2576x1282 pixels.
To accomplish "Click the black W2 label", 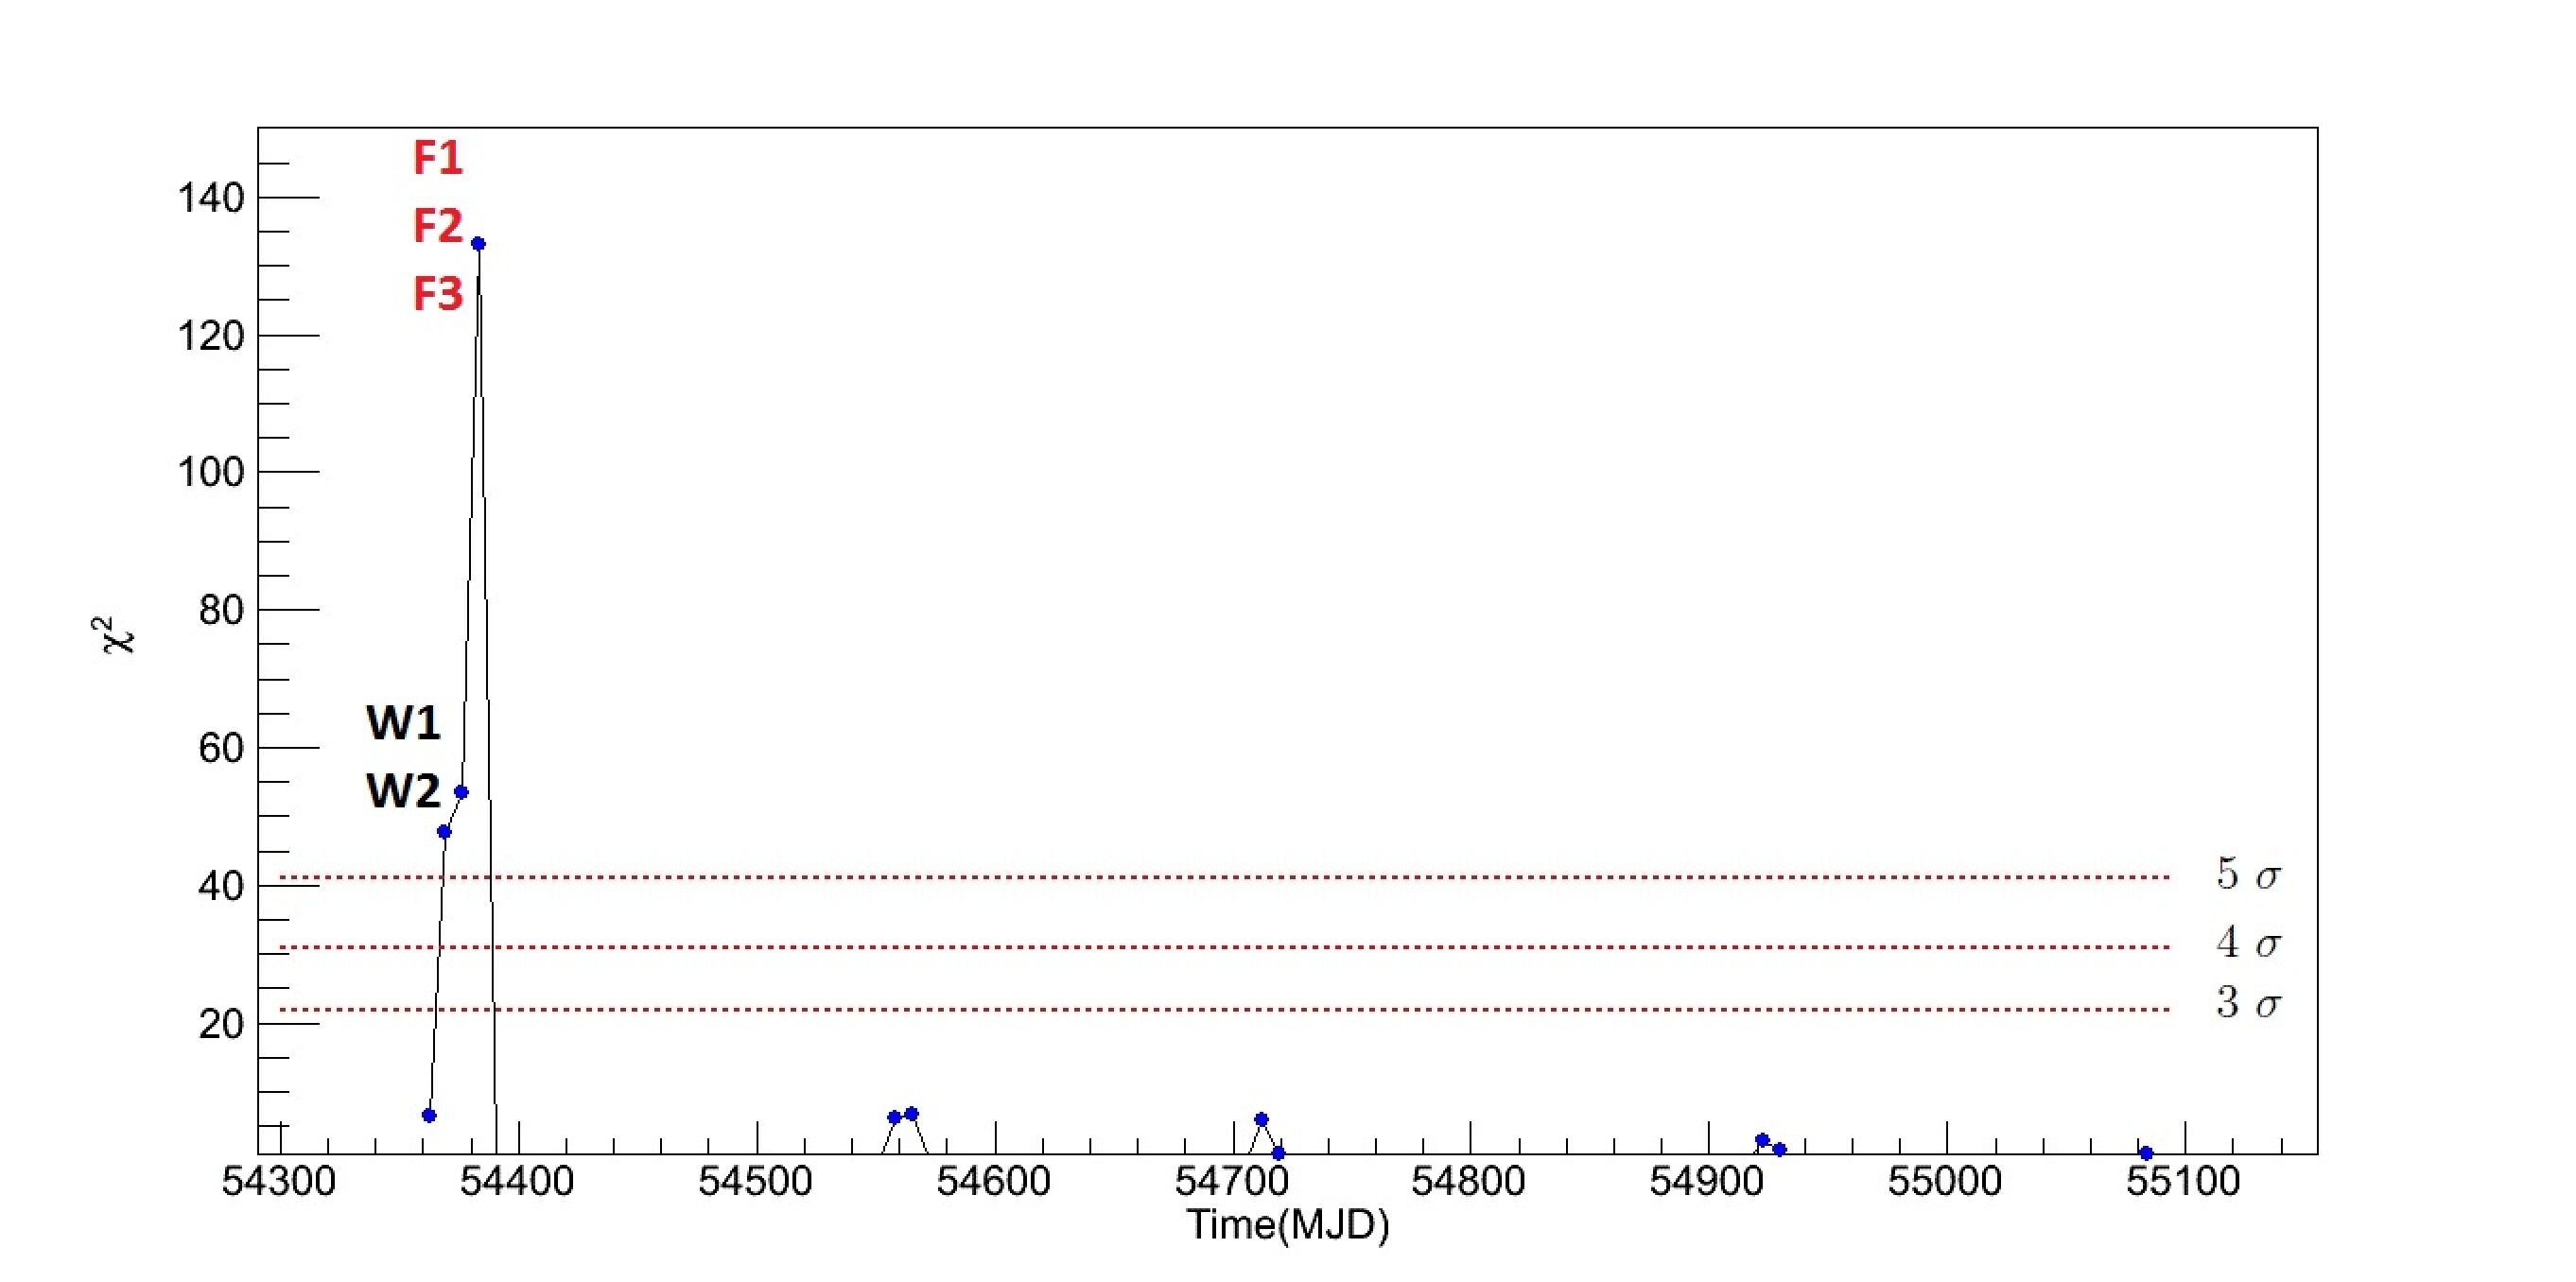I will point(403,791).
